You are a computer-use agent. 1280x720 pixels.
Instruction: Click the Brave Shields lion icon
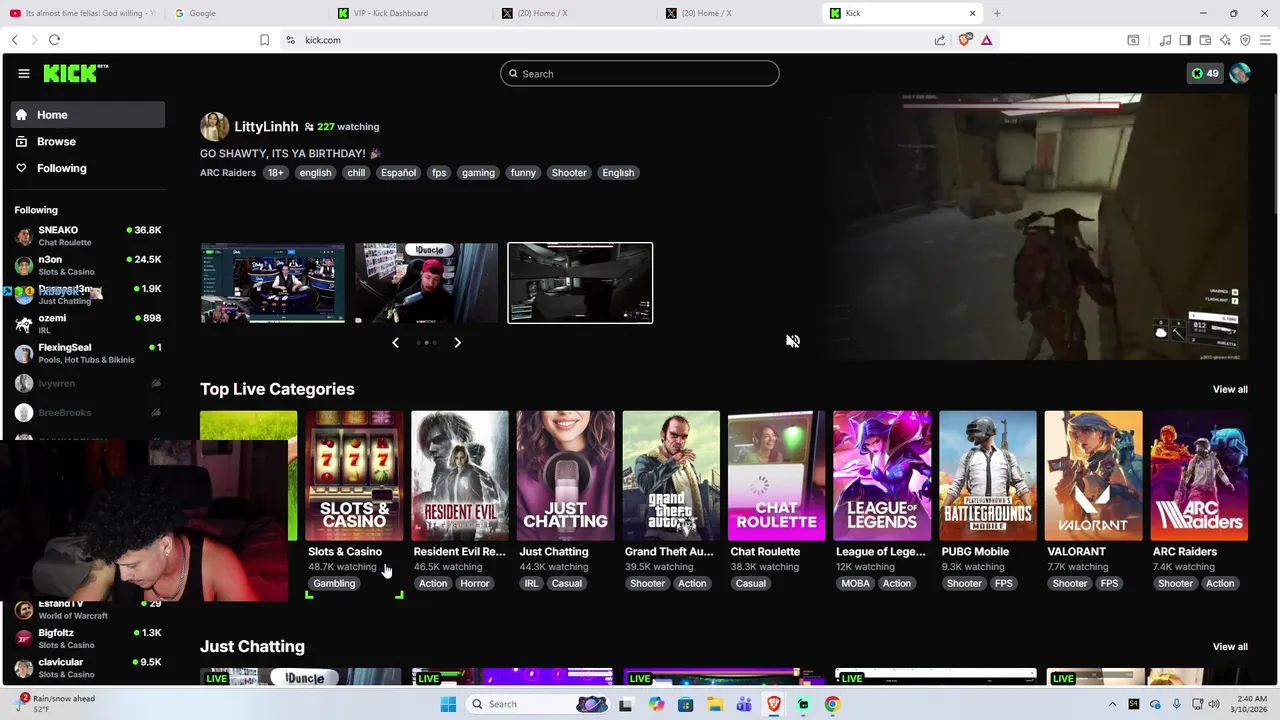(965, 40)
